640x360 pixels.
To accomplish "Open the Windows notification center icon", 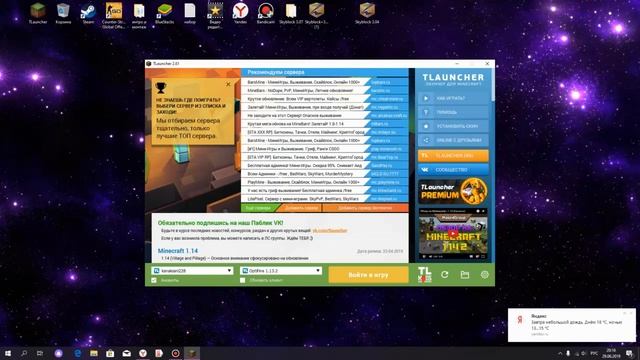I will [x=629, y=353].
